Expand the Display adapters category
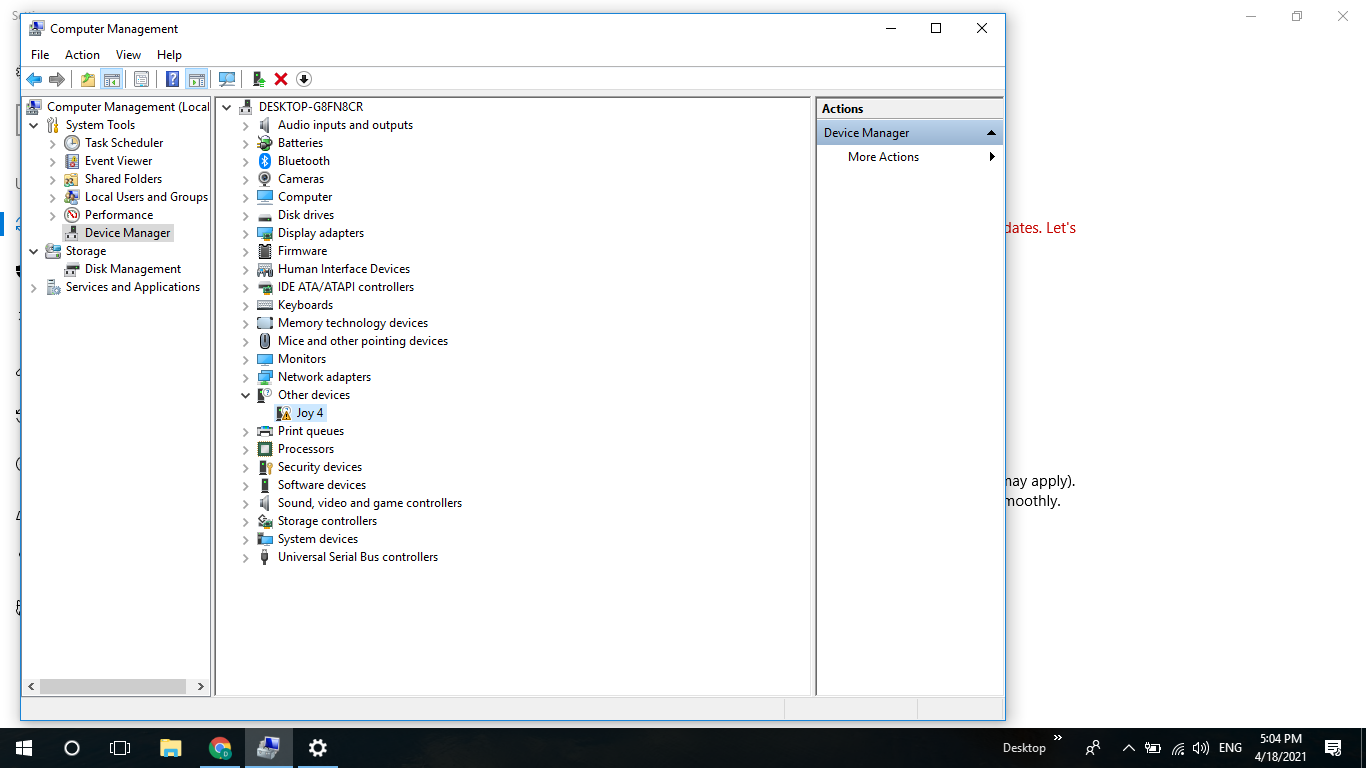 [245, 233]
